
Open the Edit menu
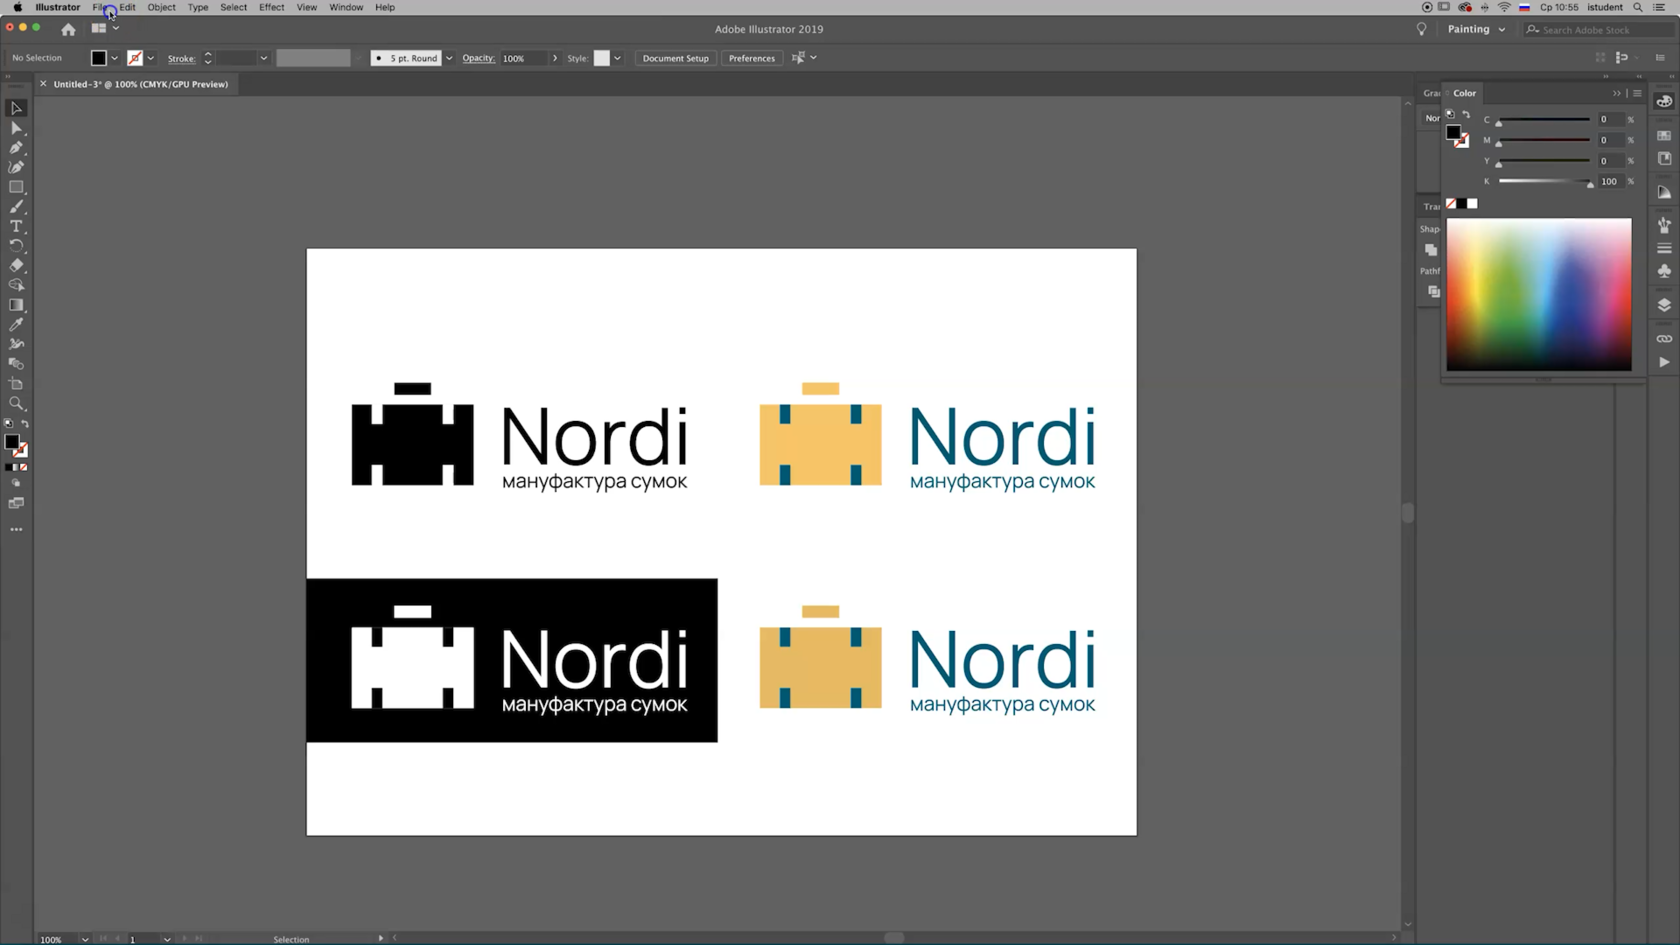(x=128, y=7)
